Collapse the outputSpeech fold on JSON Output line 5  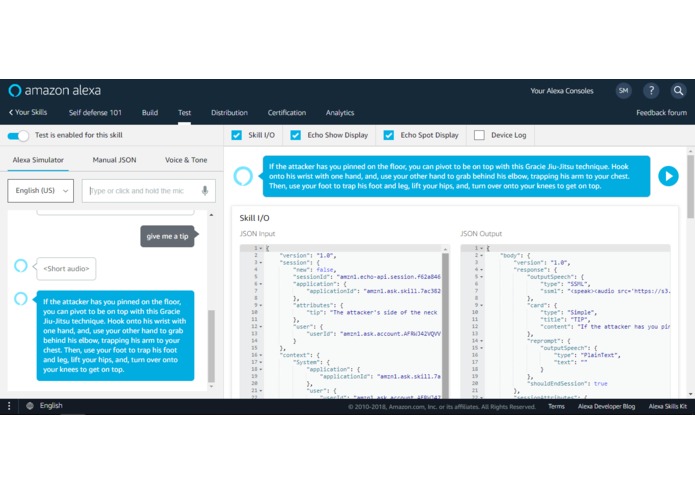coord(481,277)
